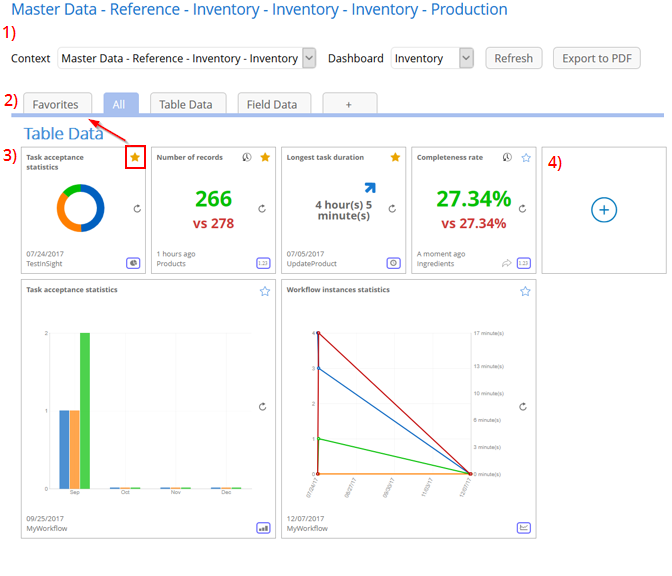Refresh the Number of records indicator
Image resolution: width=672 pixels, height=576 pixels.
pos(262,209)
